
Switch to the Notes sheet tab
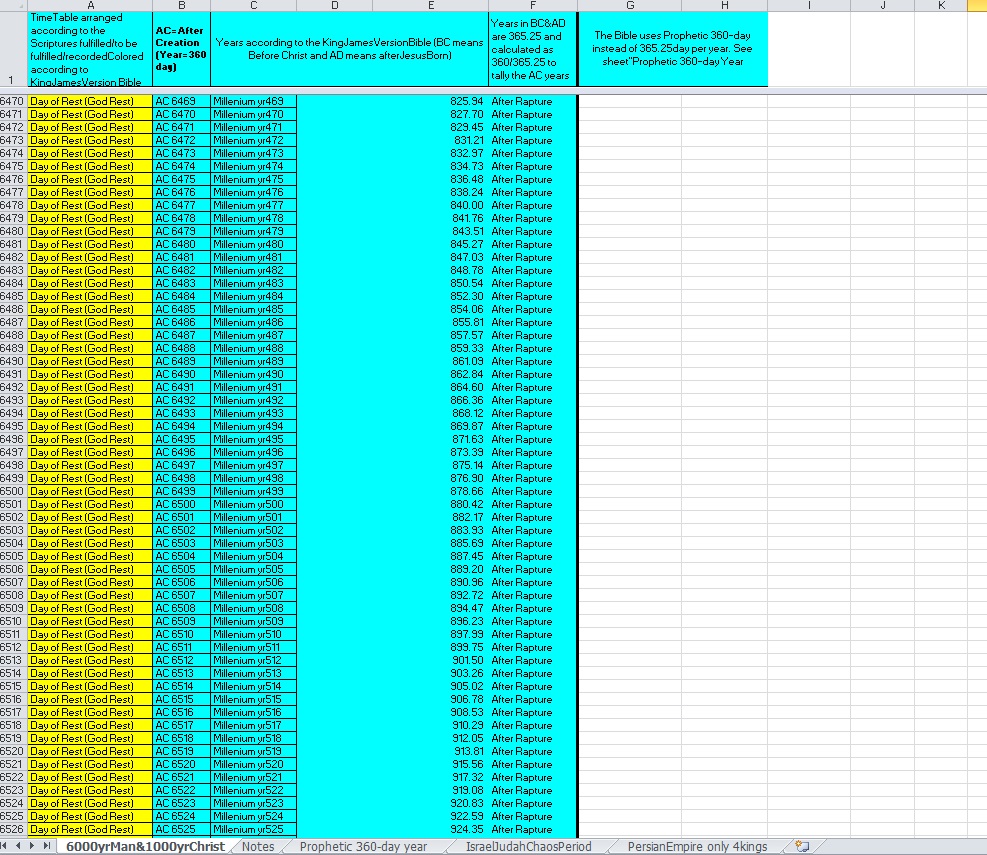[x=258, y=847]
